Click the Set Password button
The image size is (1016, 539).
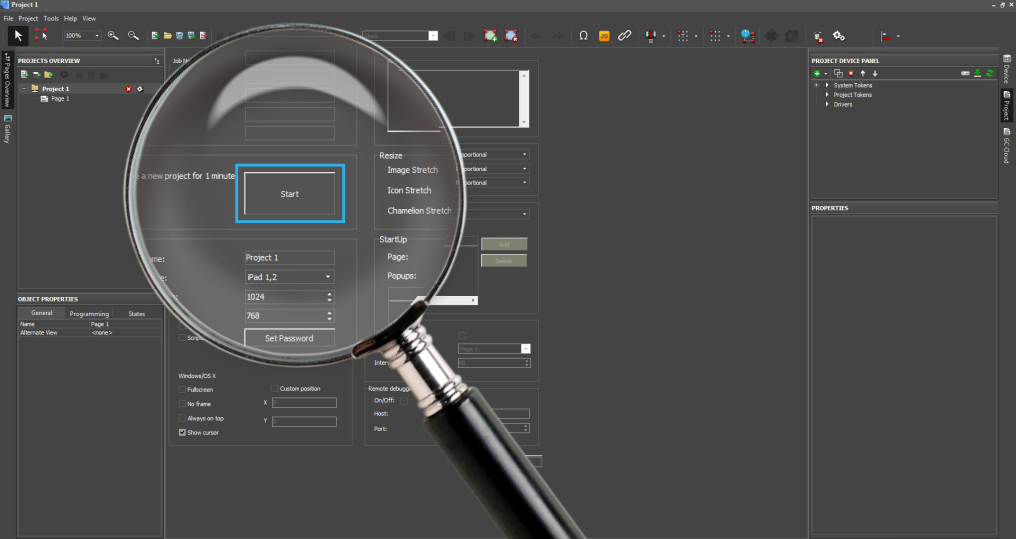[289, 338]
